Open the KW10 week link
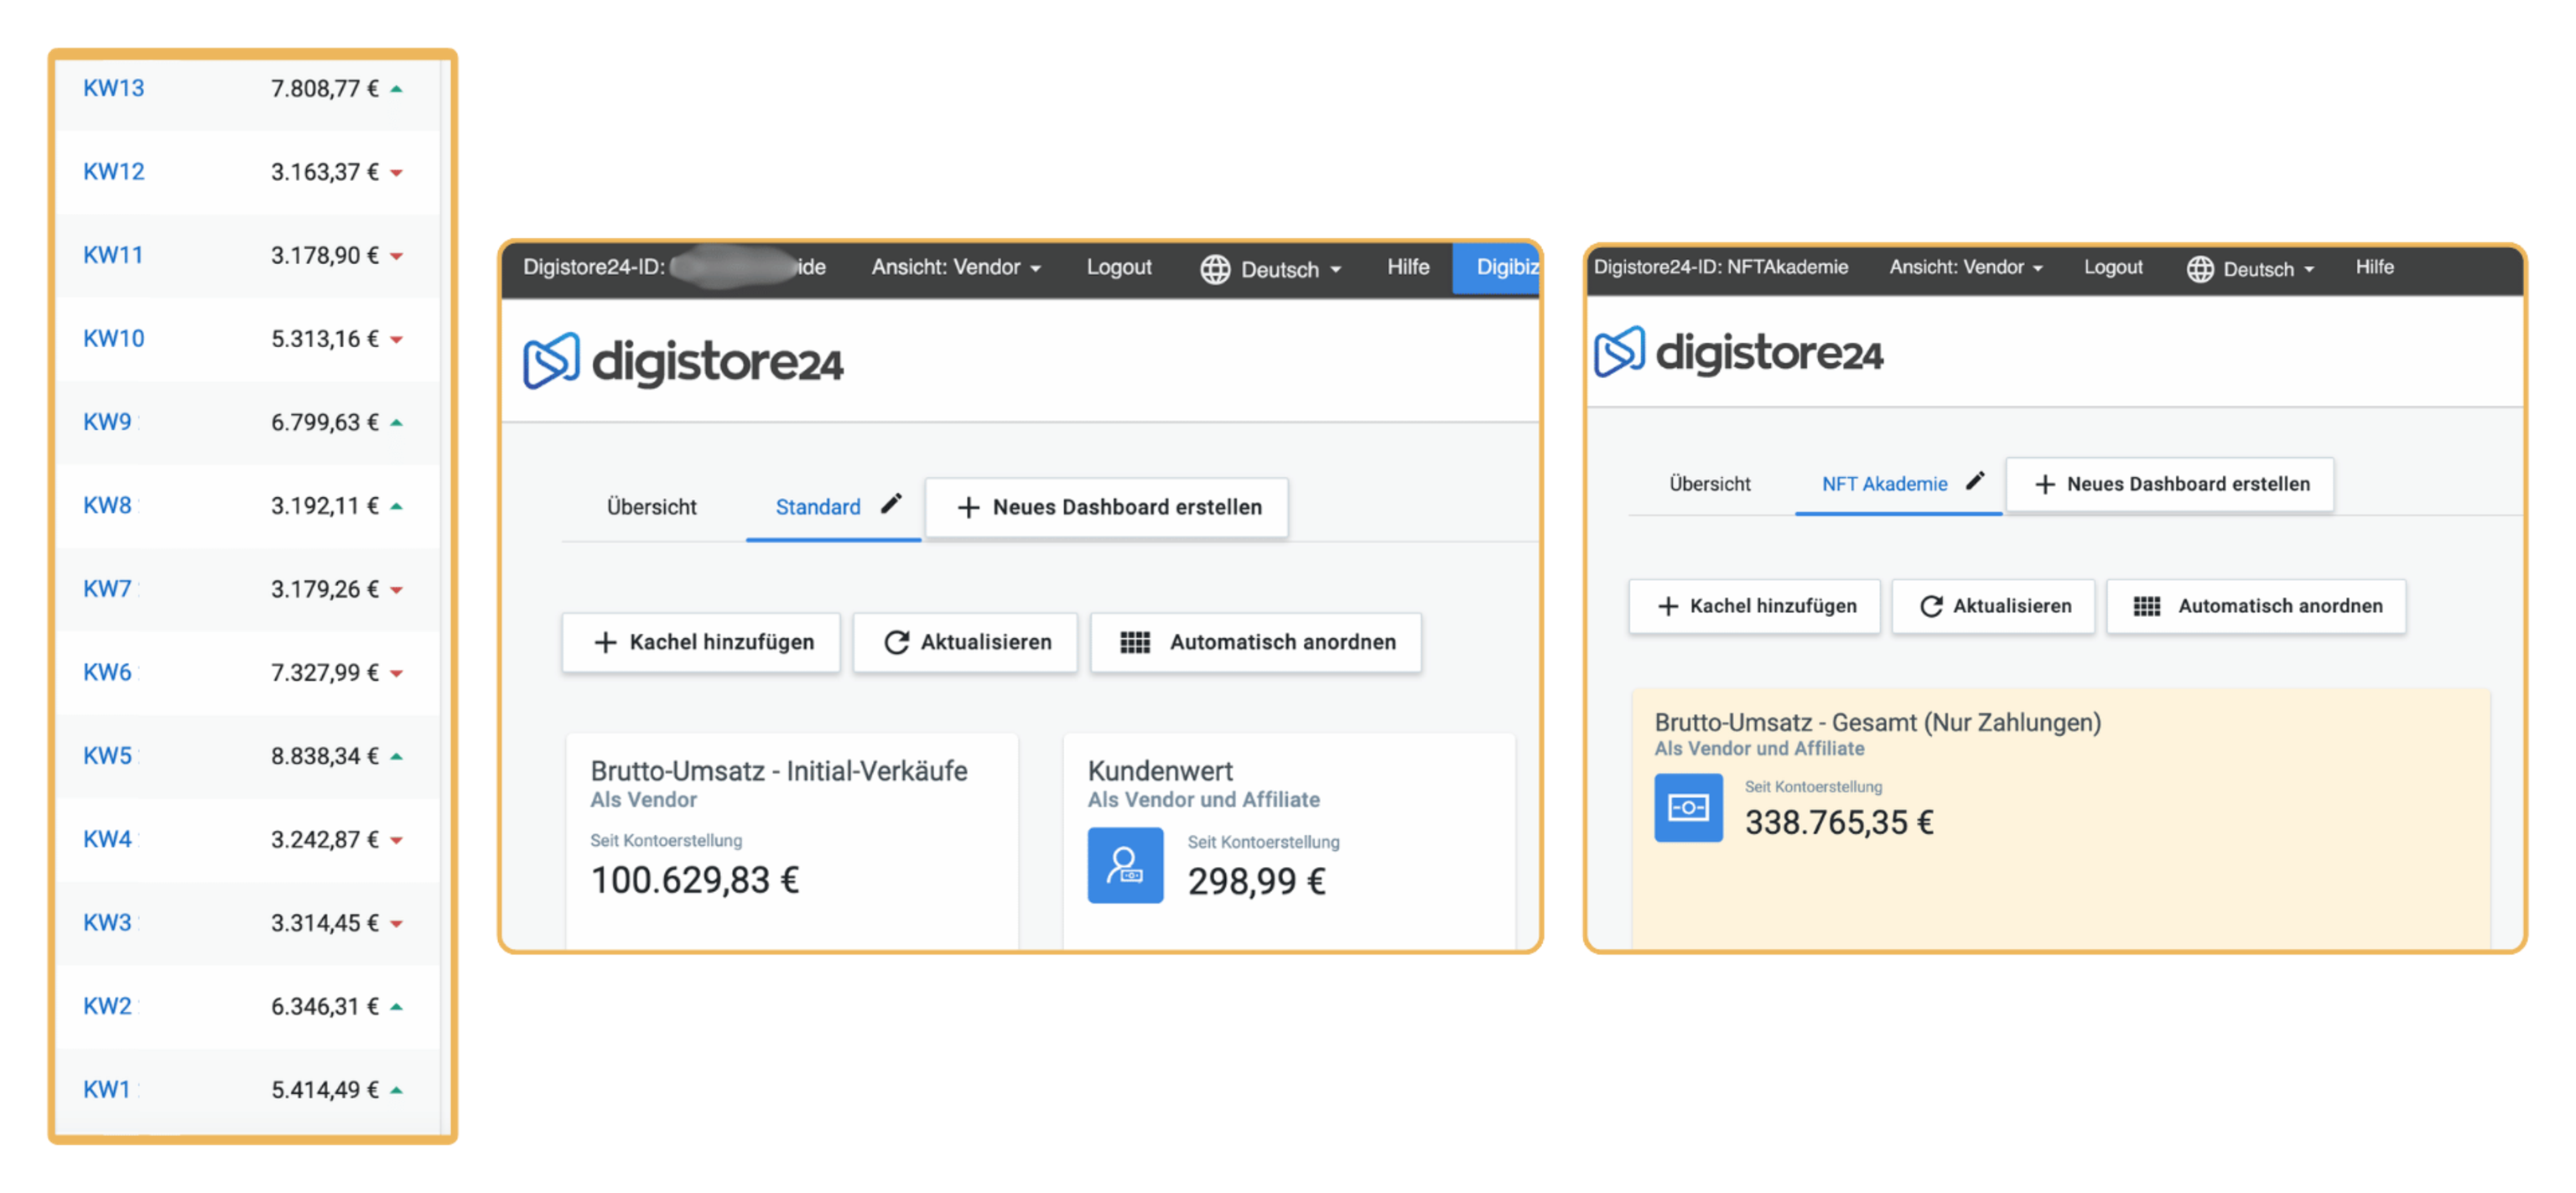 tap(113, 339)
